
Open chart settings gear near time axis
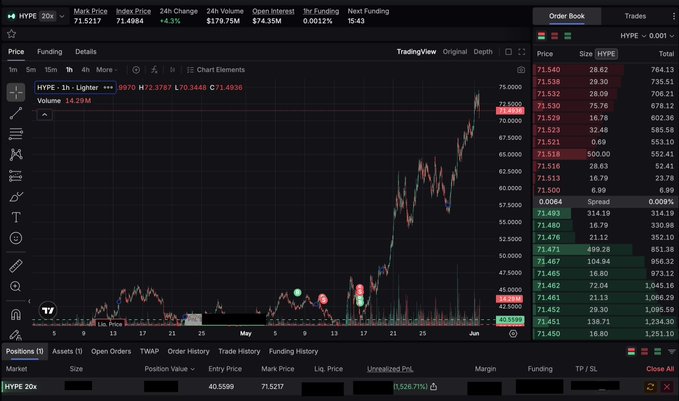click(x=513, y=333)
